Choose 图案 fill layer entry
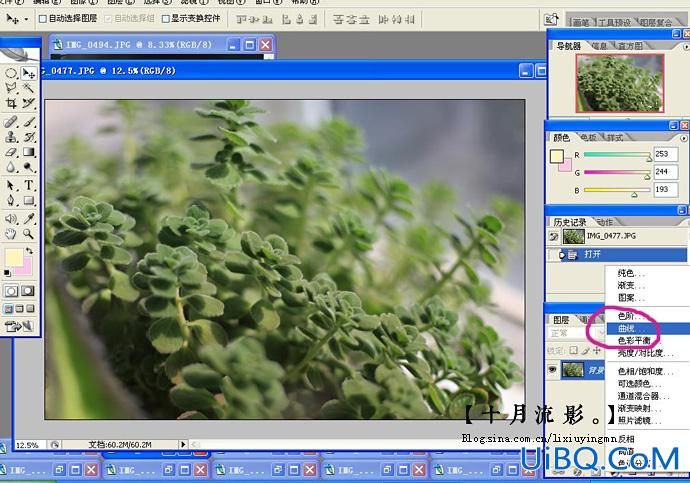Image resolution: width=690 pixels, height=483 pixels. pyautogui.click(x=648, y=298)
